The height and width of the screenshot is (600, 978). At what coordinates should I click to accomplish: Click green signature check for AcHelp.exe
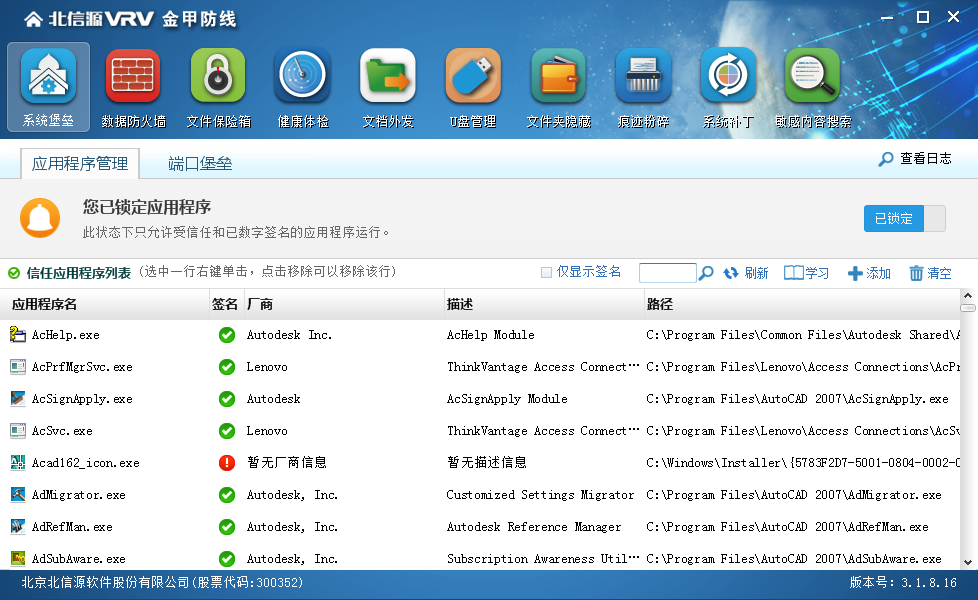pos(227,335)
